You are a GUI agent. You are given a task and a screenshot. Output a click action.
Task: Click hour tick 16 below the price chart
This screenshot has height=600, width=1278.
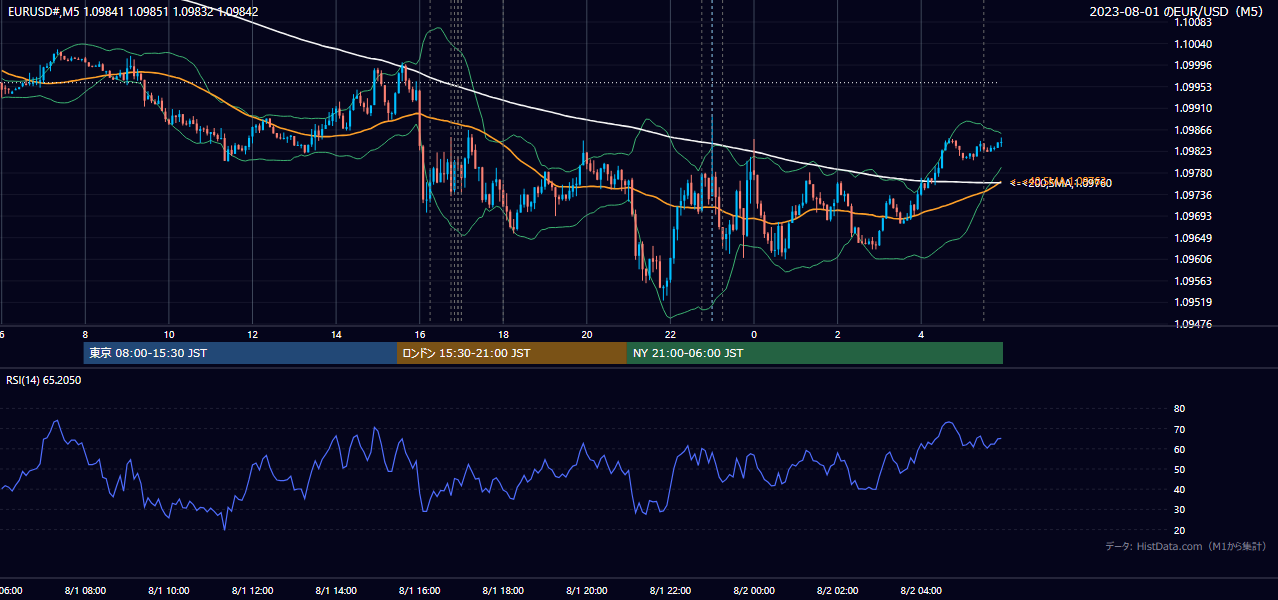click(x=420, y=335)
